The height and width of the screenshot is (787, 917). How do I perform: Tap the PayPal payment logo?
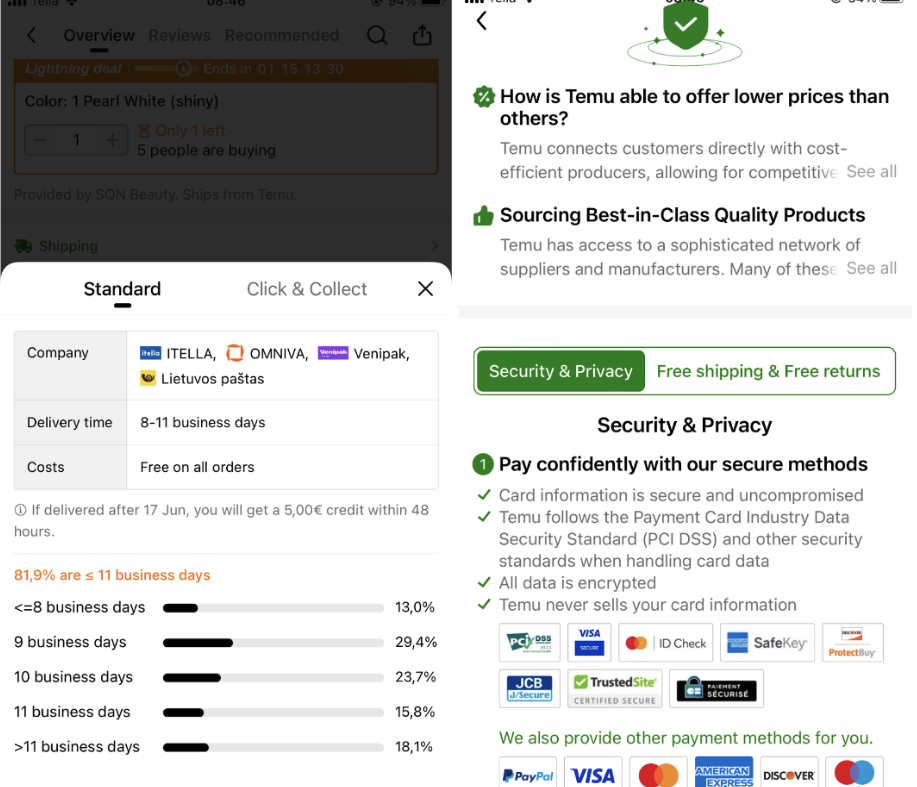click(528, 773)
